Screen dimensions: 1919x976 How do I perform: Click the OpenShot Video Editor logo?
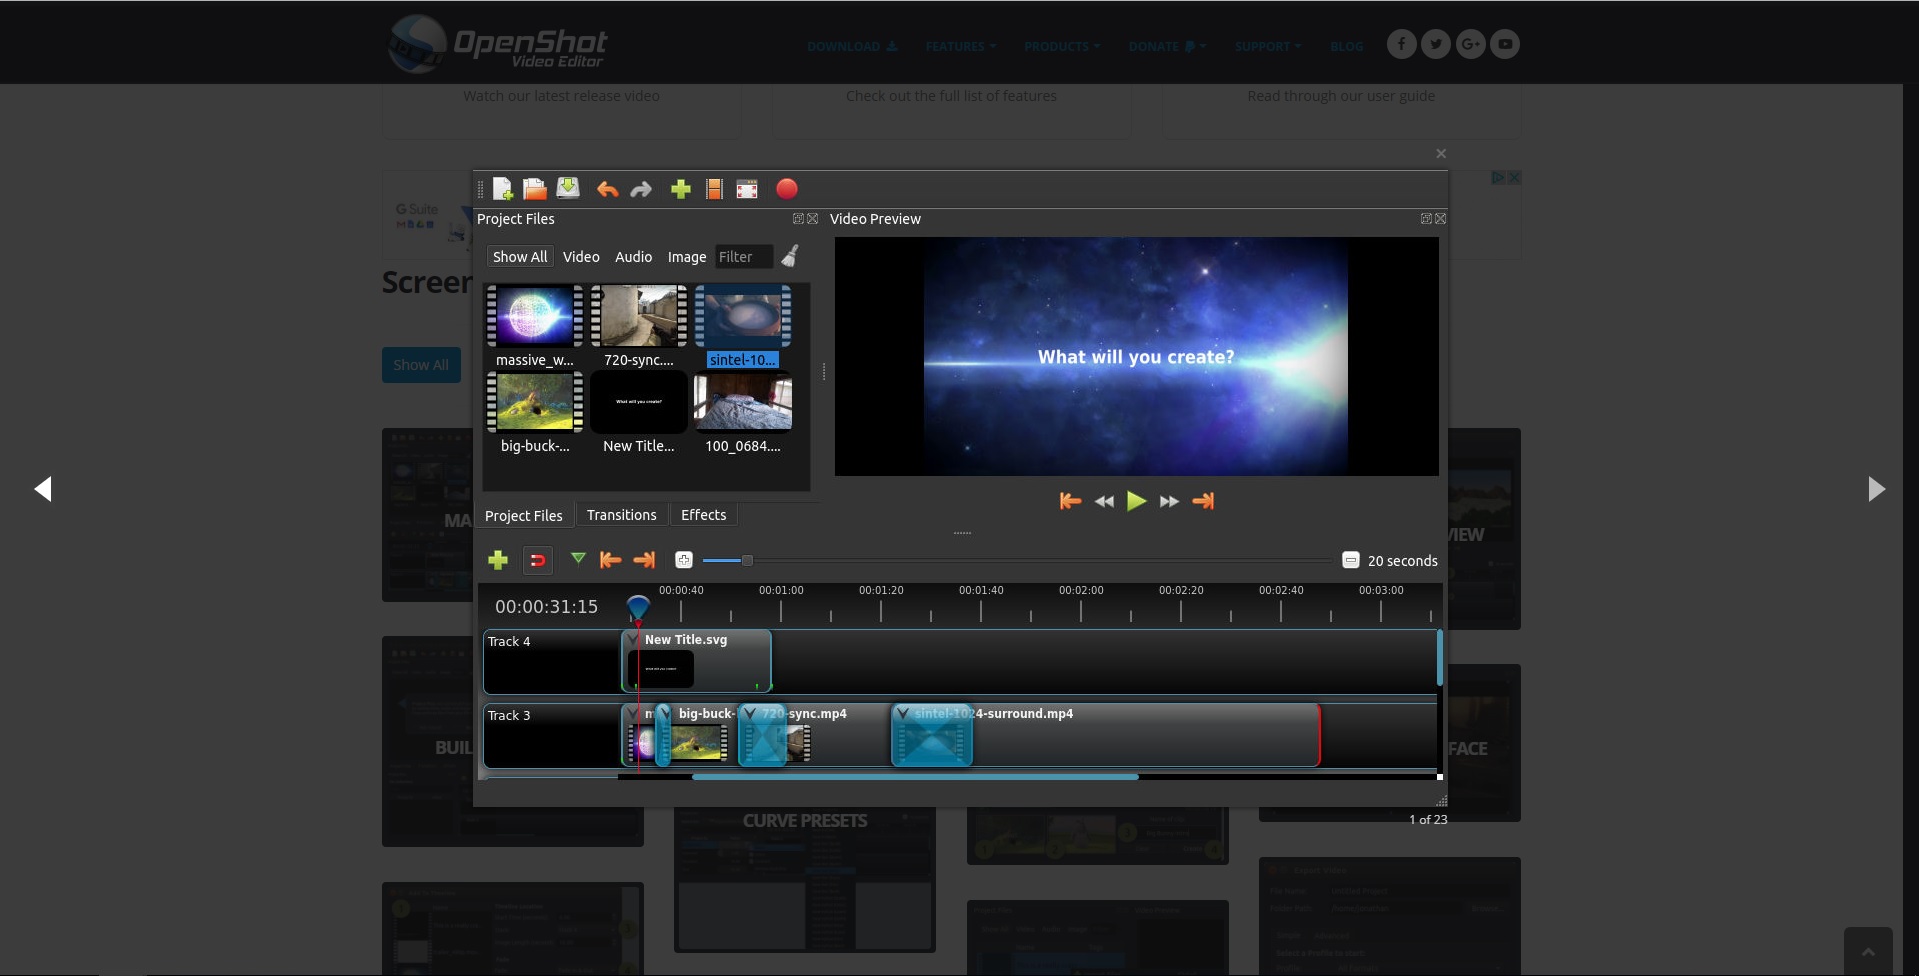pyautogui.click(x=497, y=44)
